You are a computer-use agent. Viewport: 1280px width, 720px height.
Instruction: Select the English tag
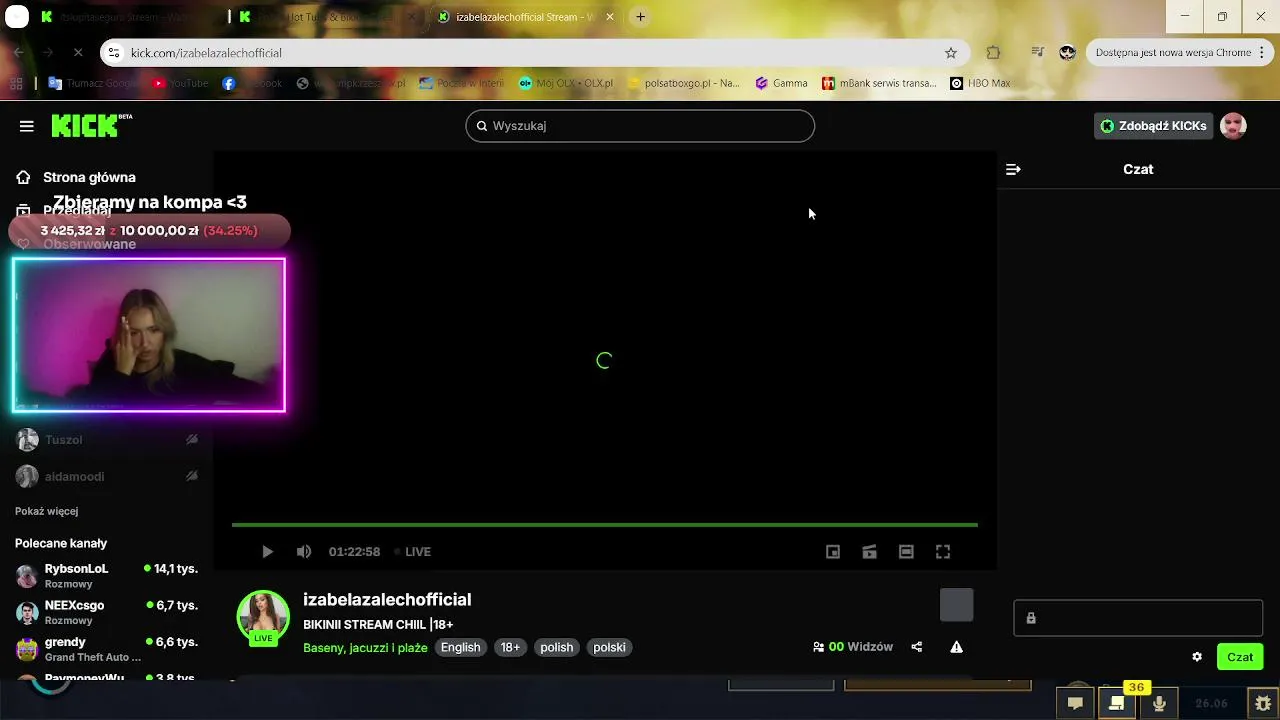(461, 648)
